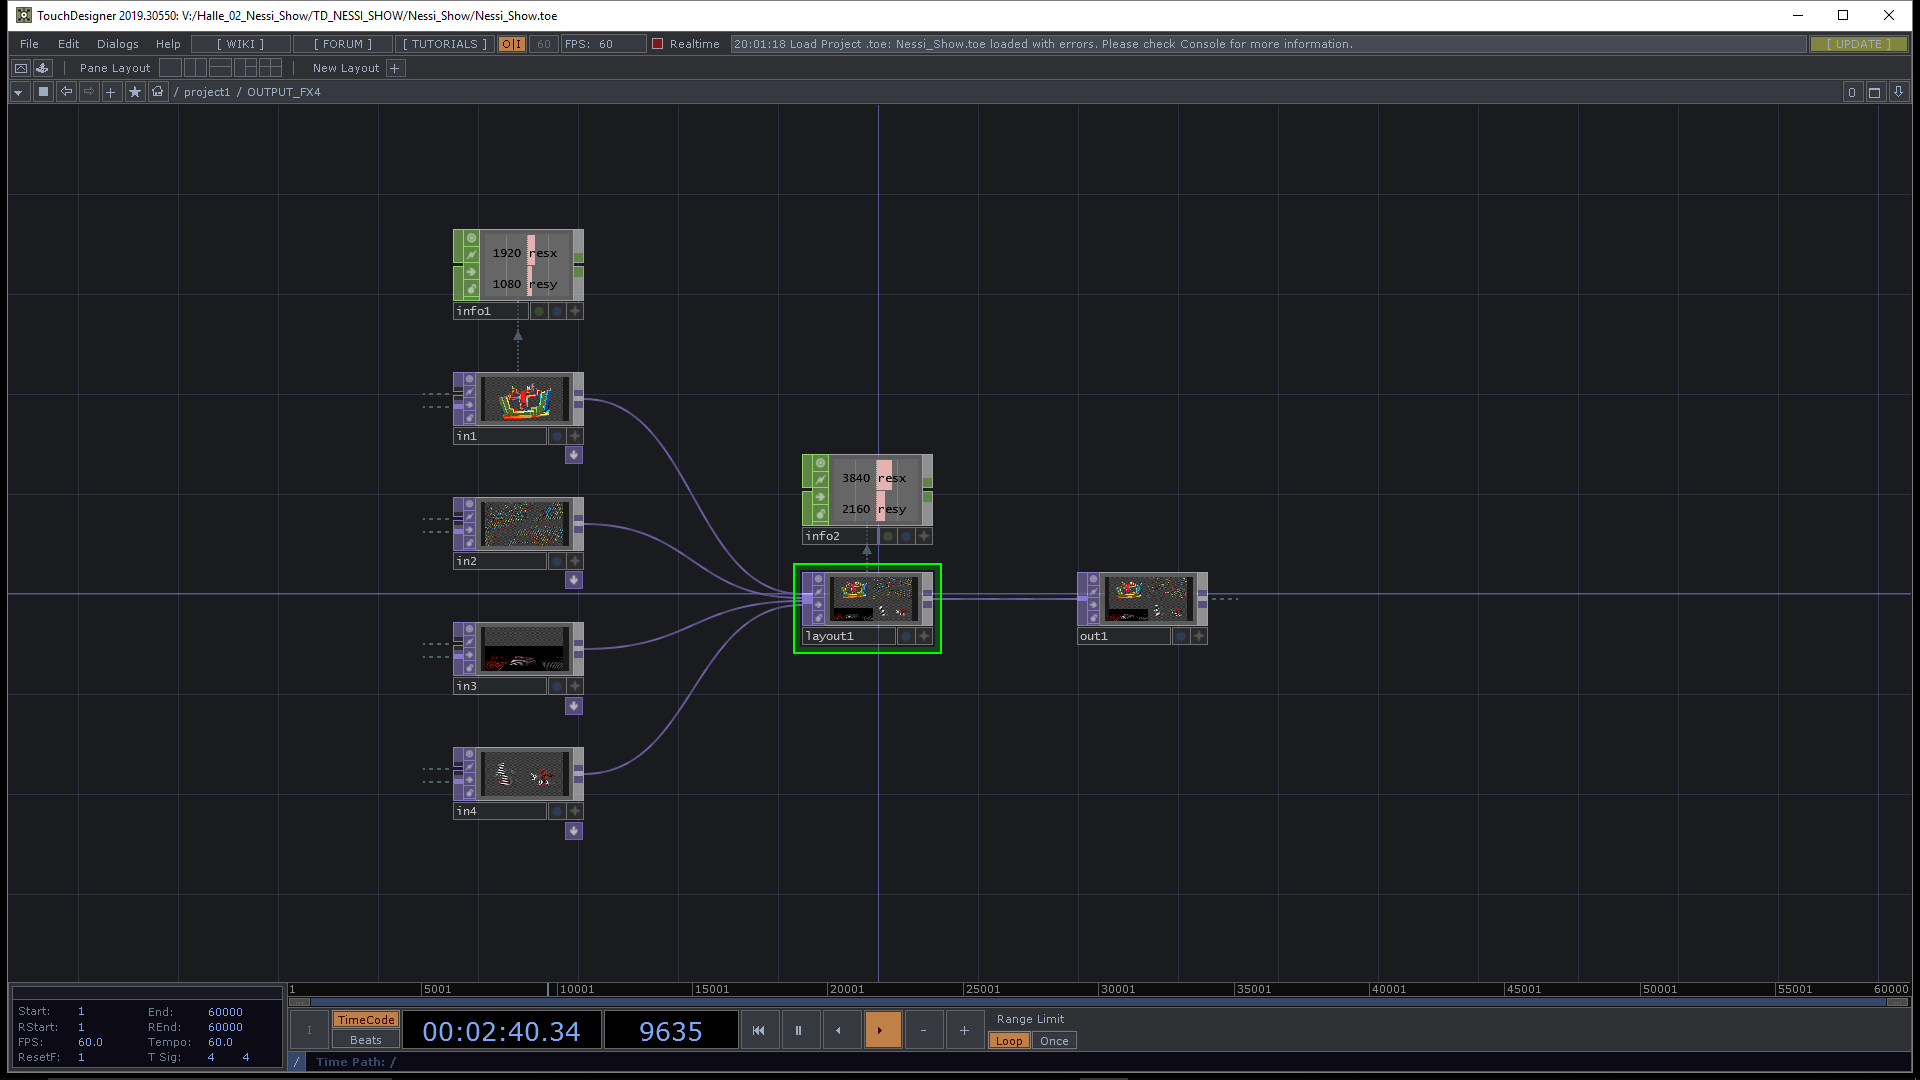Switch the time display to Beats

[365, 1040]
